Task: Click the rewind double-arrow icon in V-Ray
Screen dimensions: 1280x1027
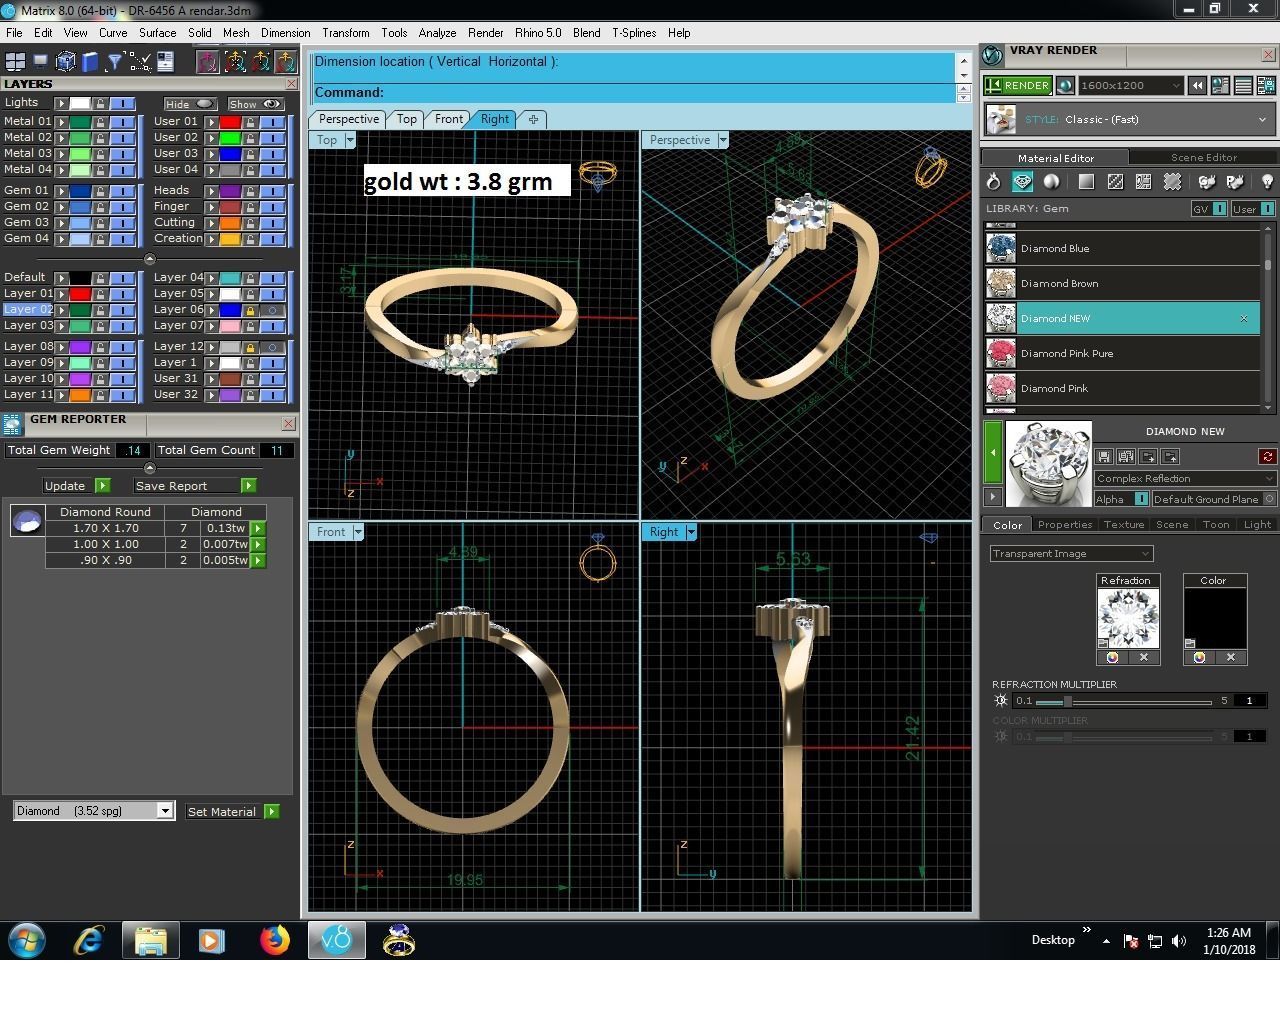Action: pyautogui.click(x=1197, y=86)
